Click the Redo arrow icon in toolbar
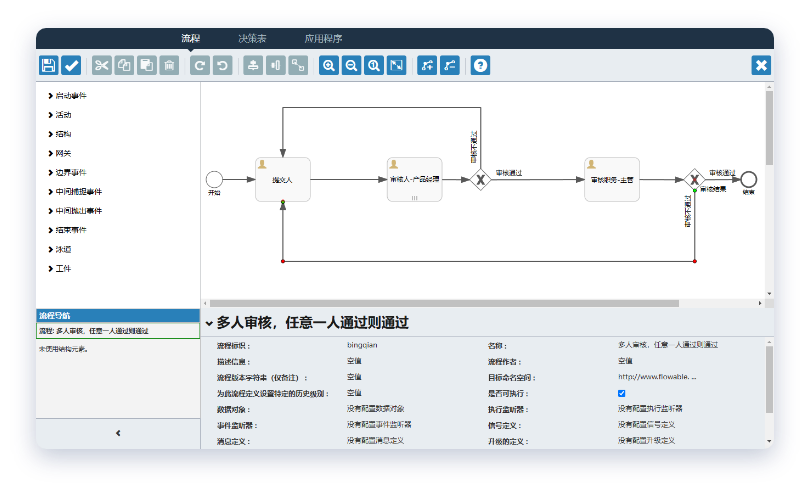The image size is (810, 493). tap(199, 65)
